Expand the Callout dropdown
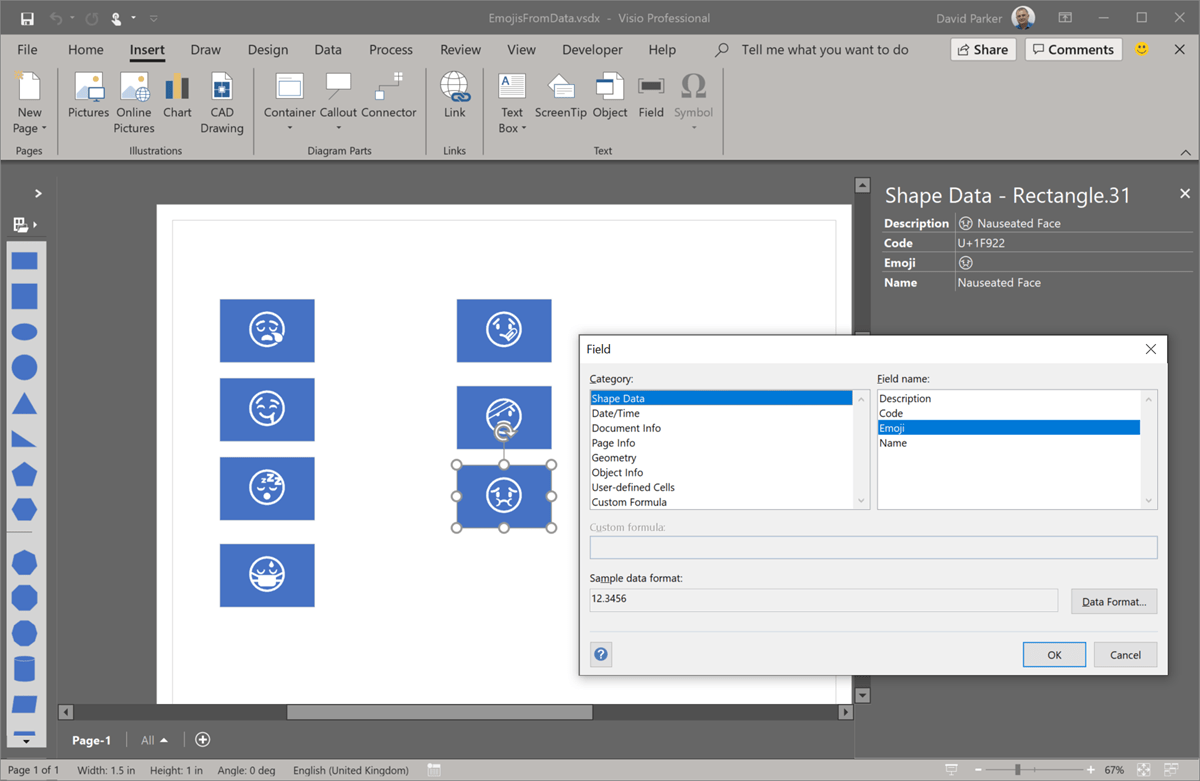Viewport: 1200px width, 781px height. click(339, 127)
